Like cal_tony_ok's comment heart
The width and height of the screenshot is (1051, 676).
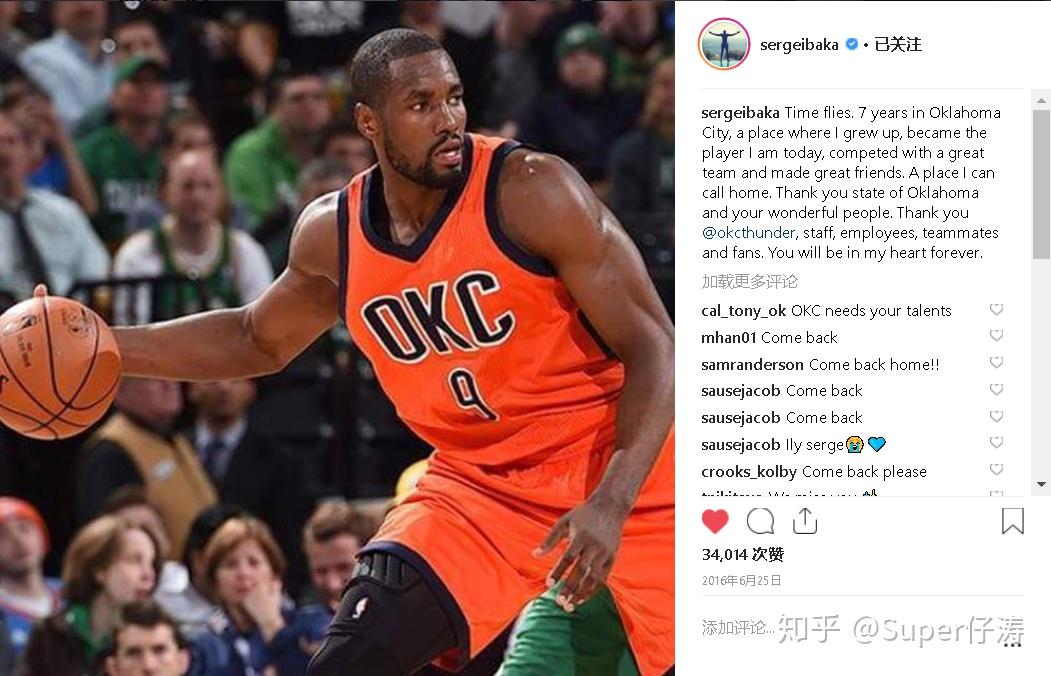(x=997, y=309)
